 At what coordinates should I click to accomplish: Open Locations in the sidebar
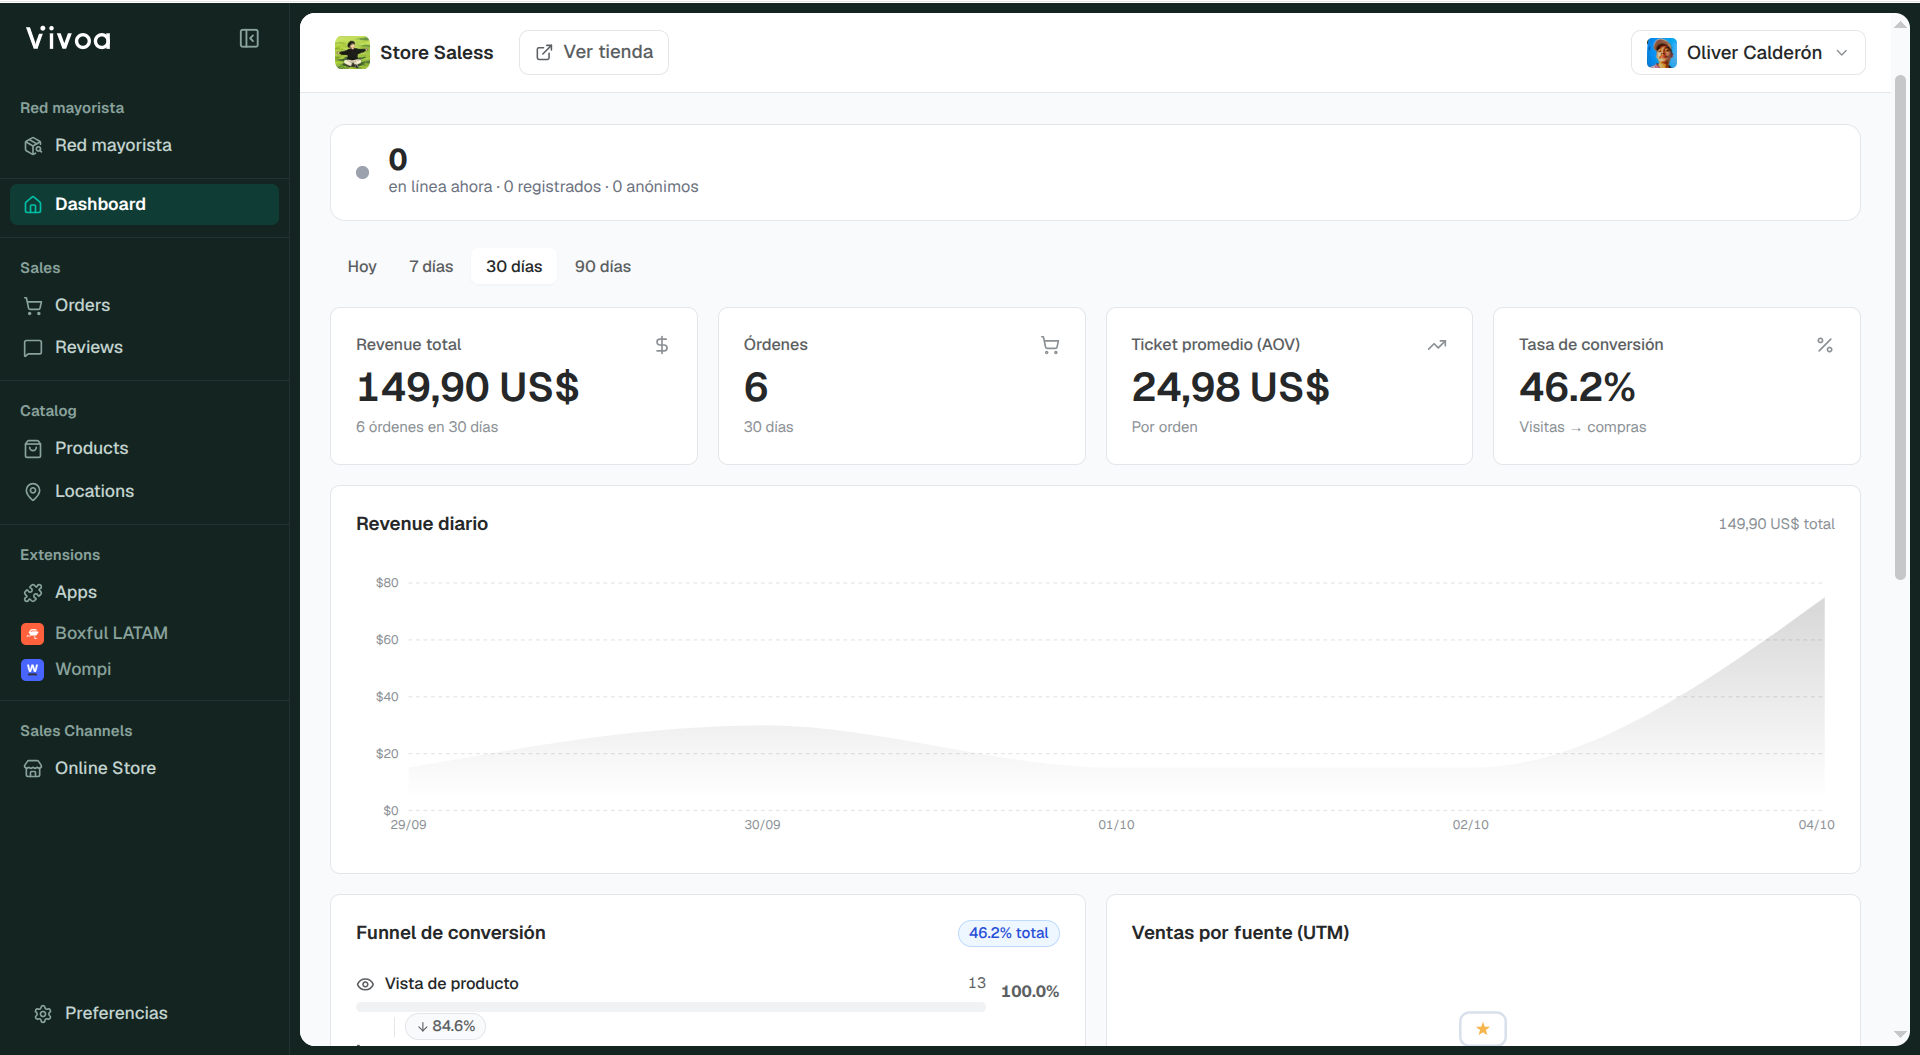[144, 491]
